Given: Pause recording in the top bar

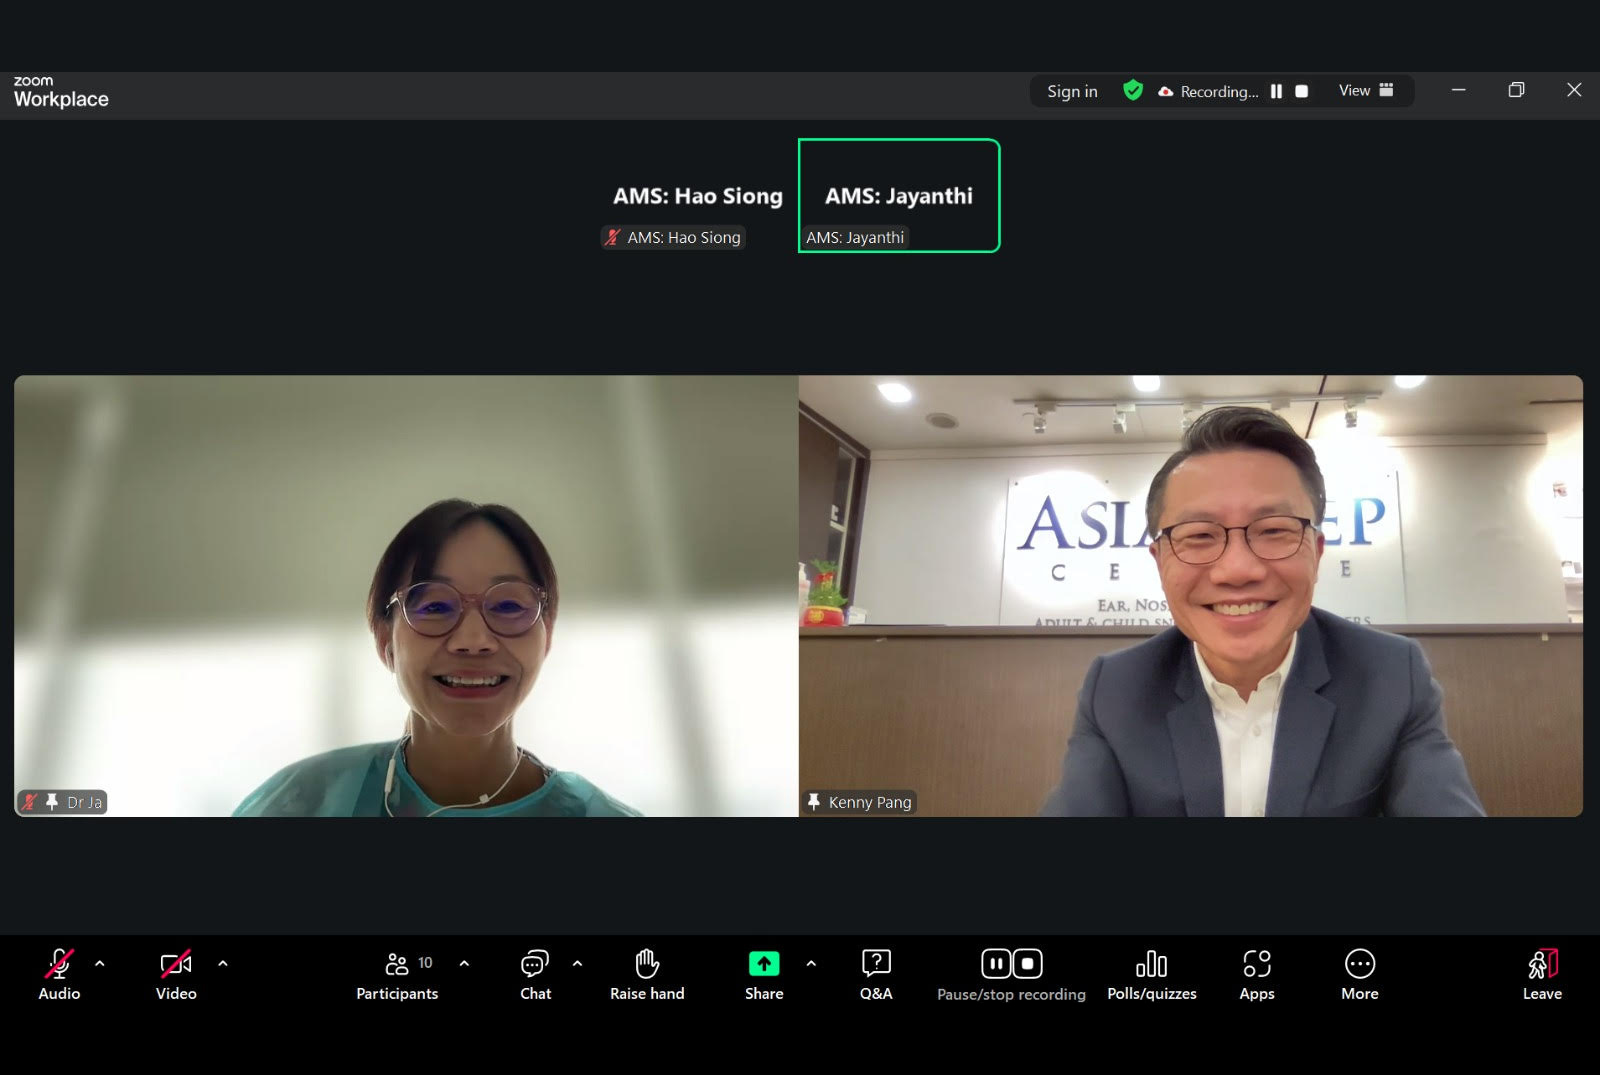Looking at the screenshot, I should click(1276, 91).
